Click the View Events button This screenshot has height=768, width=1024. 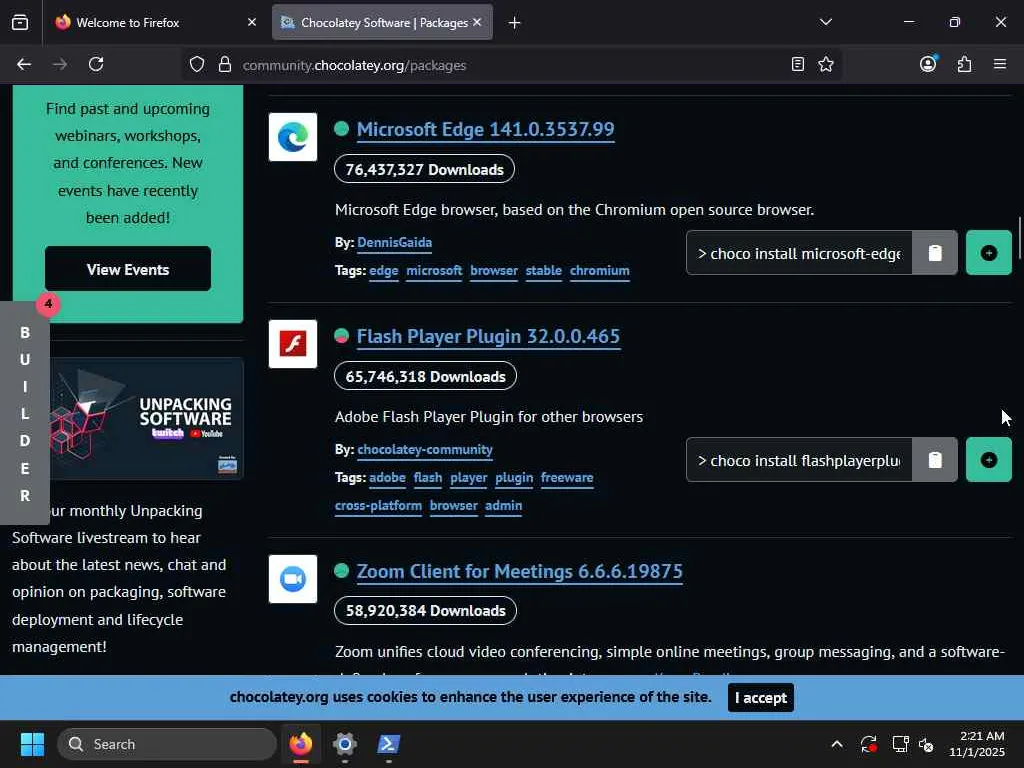tap(128, 269)
